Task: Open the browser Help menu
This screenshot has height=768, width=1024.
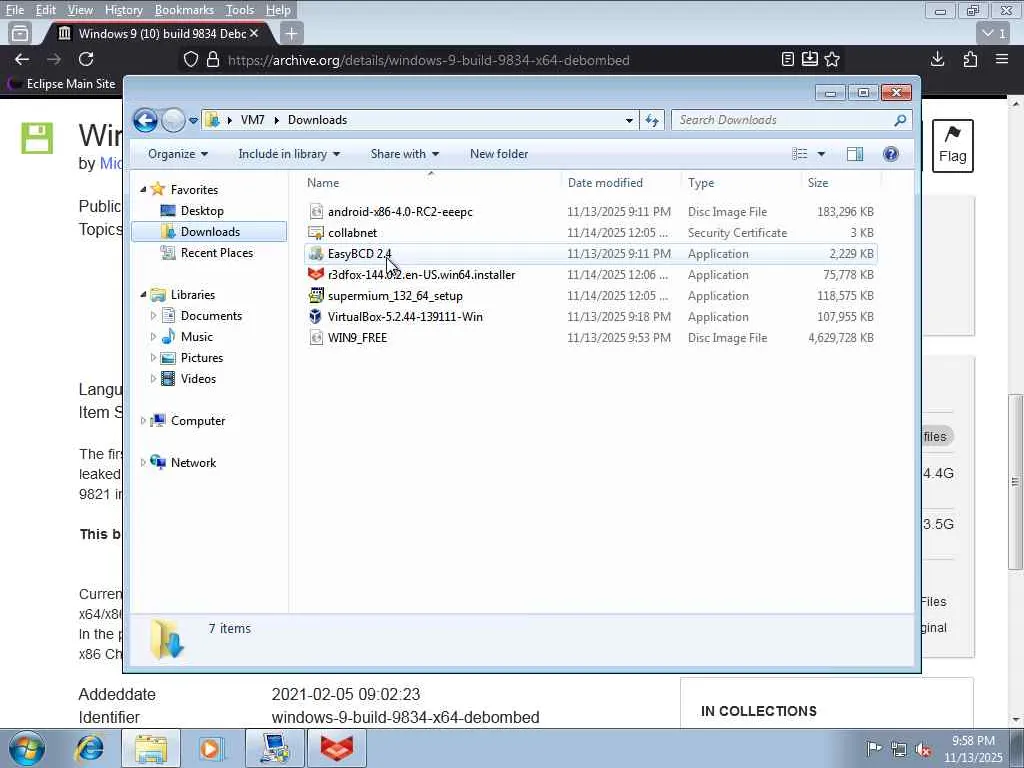Action: tap(278, 10)
